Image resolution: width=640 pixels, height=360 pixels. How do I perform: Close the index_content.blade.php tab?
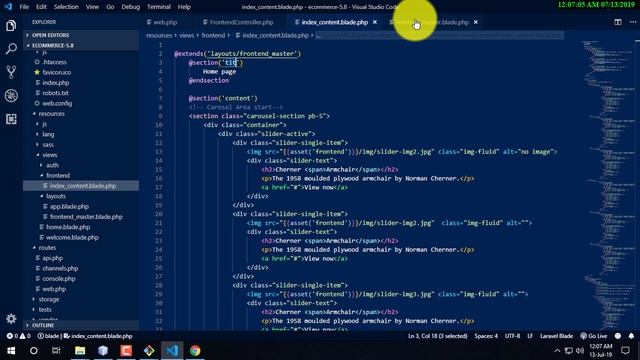click(x=375, y=22)
